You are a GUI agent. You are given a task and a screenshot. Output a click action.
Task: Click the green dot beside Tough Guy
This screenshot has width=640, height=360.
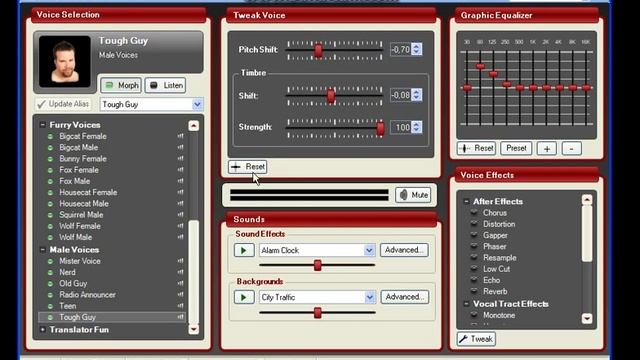pos(50,317)
